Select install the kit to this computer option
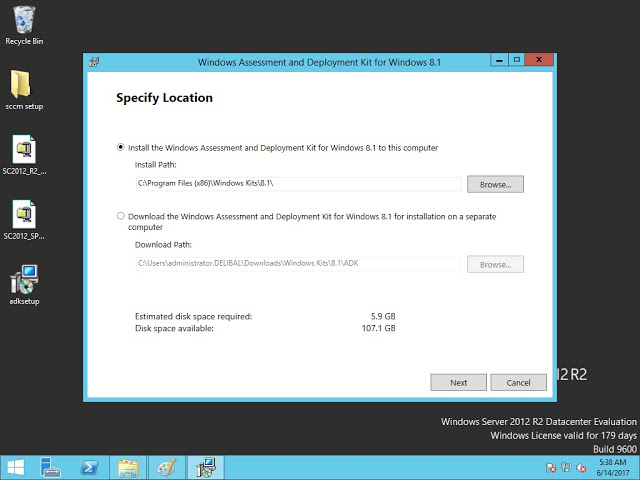 point(121,147)
